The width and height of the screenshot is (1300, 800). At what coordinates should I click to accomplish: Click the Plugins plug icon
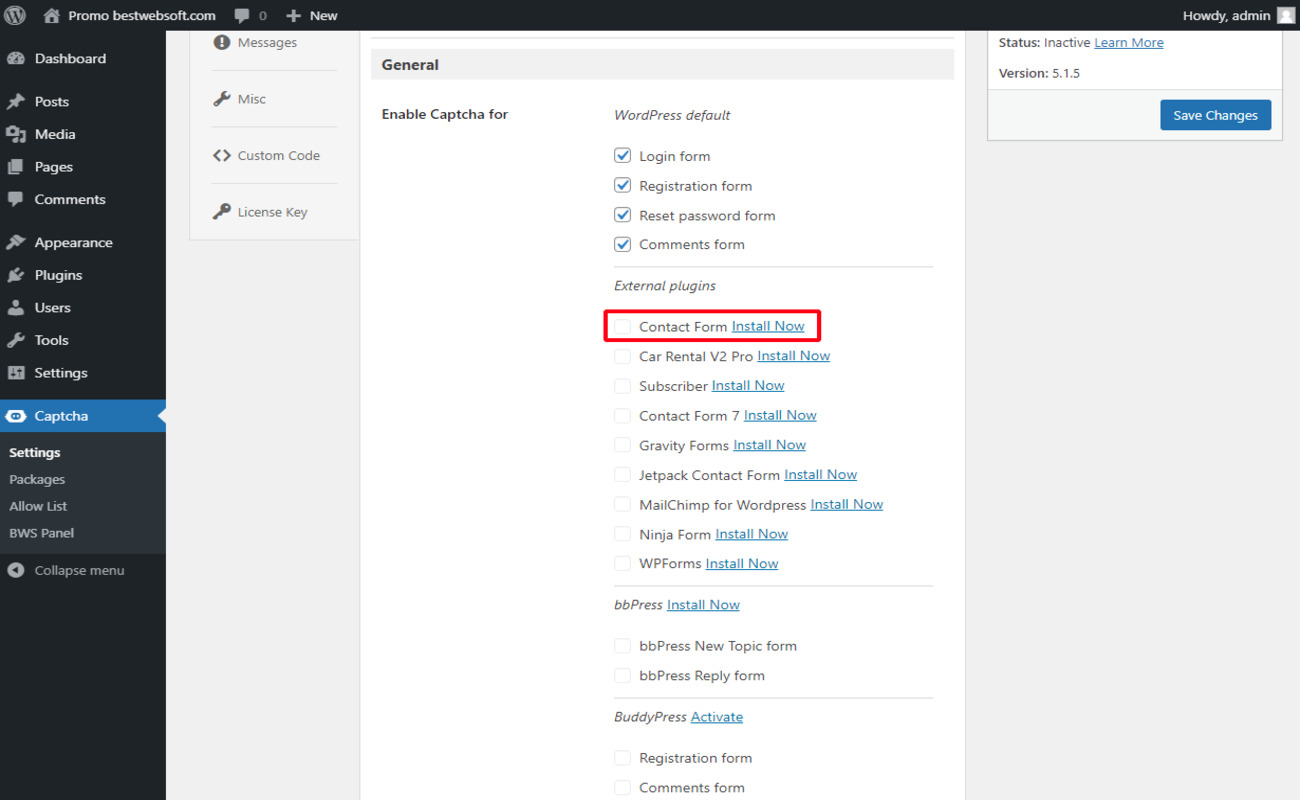click(16, 275)
